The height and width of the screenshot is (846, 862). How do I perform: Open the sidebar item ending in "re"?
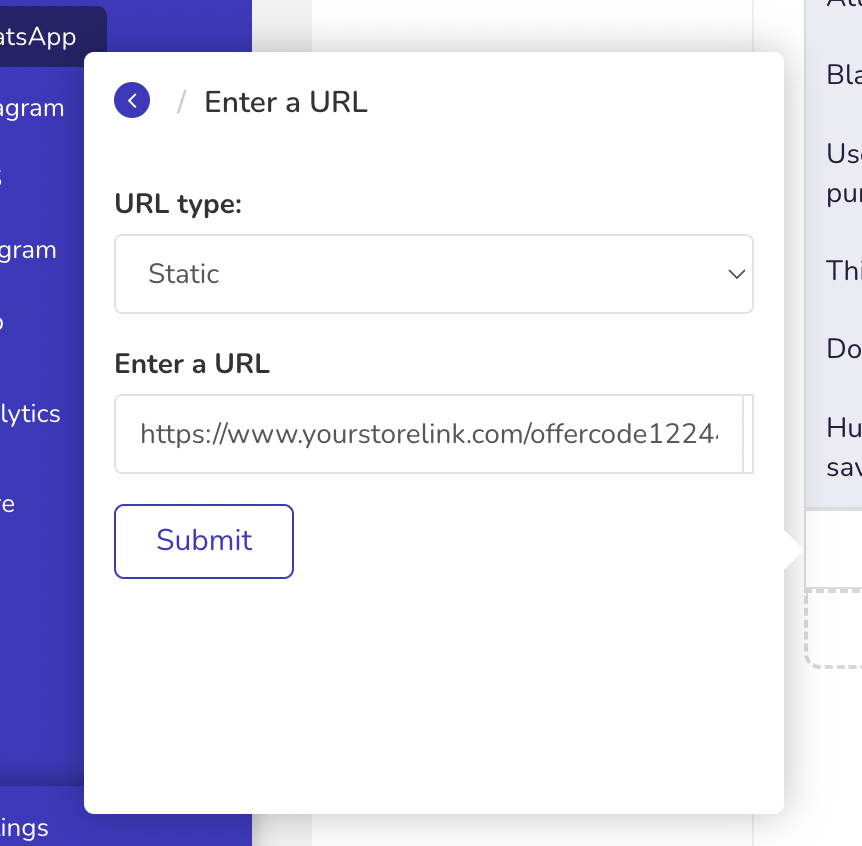pos(7,504)
